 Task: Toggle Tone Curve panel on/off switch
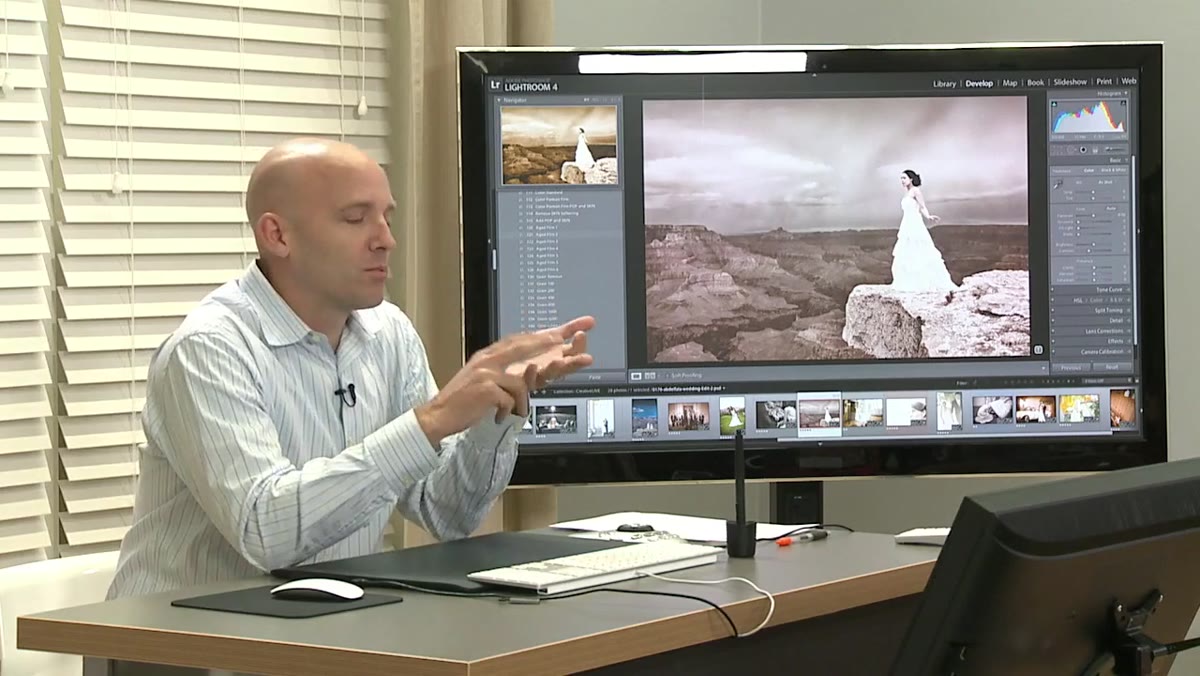(1052, 289)
